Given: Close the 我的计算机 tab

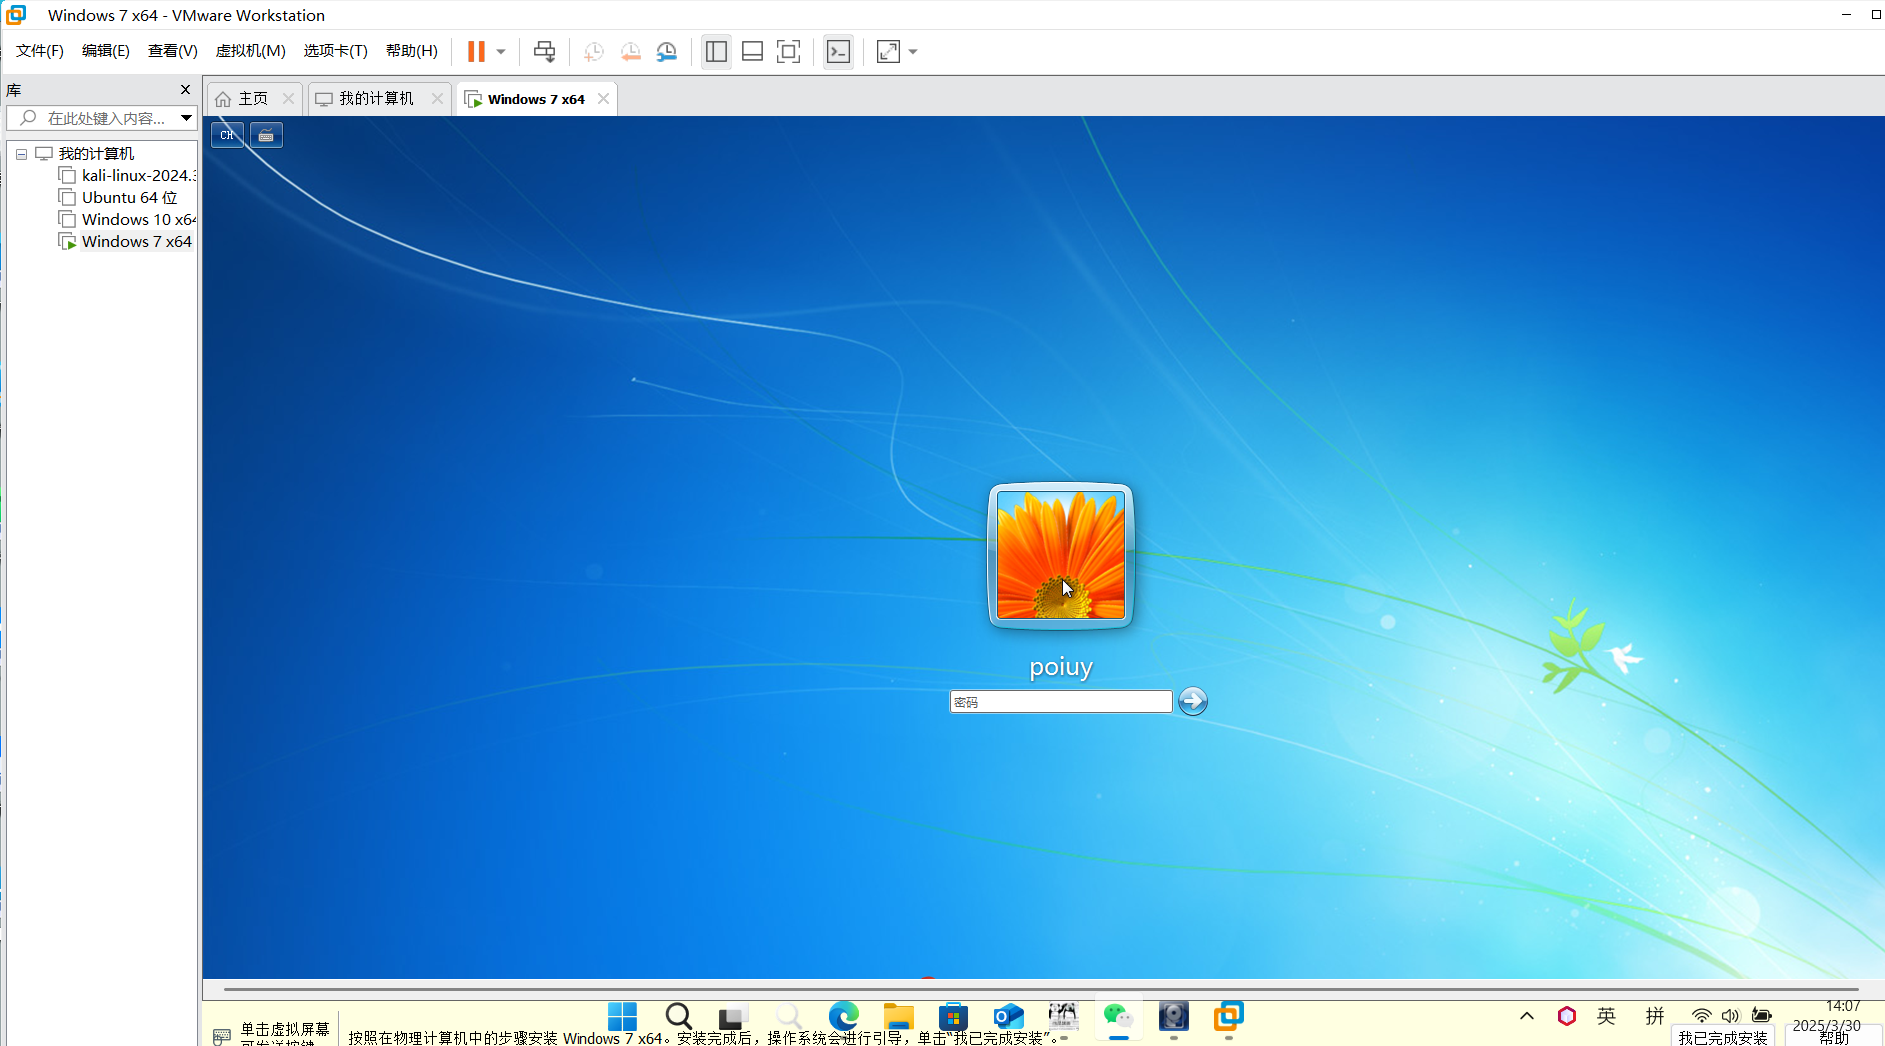Looking at the screenshot, I should tap(437, 98).
